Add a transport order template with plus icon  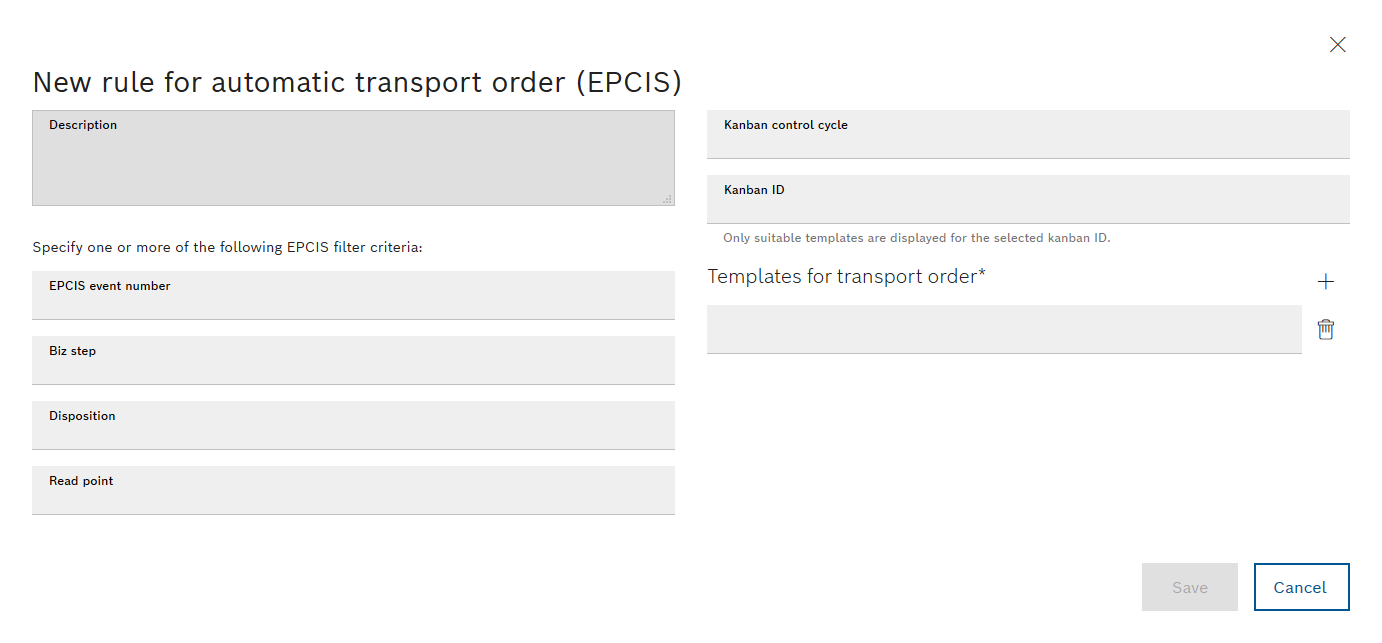(x=1326, y=282)
